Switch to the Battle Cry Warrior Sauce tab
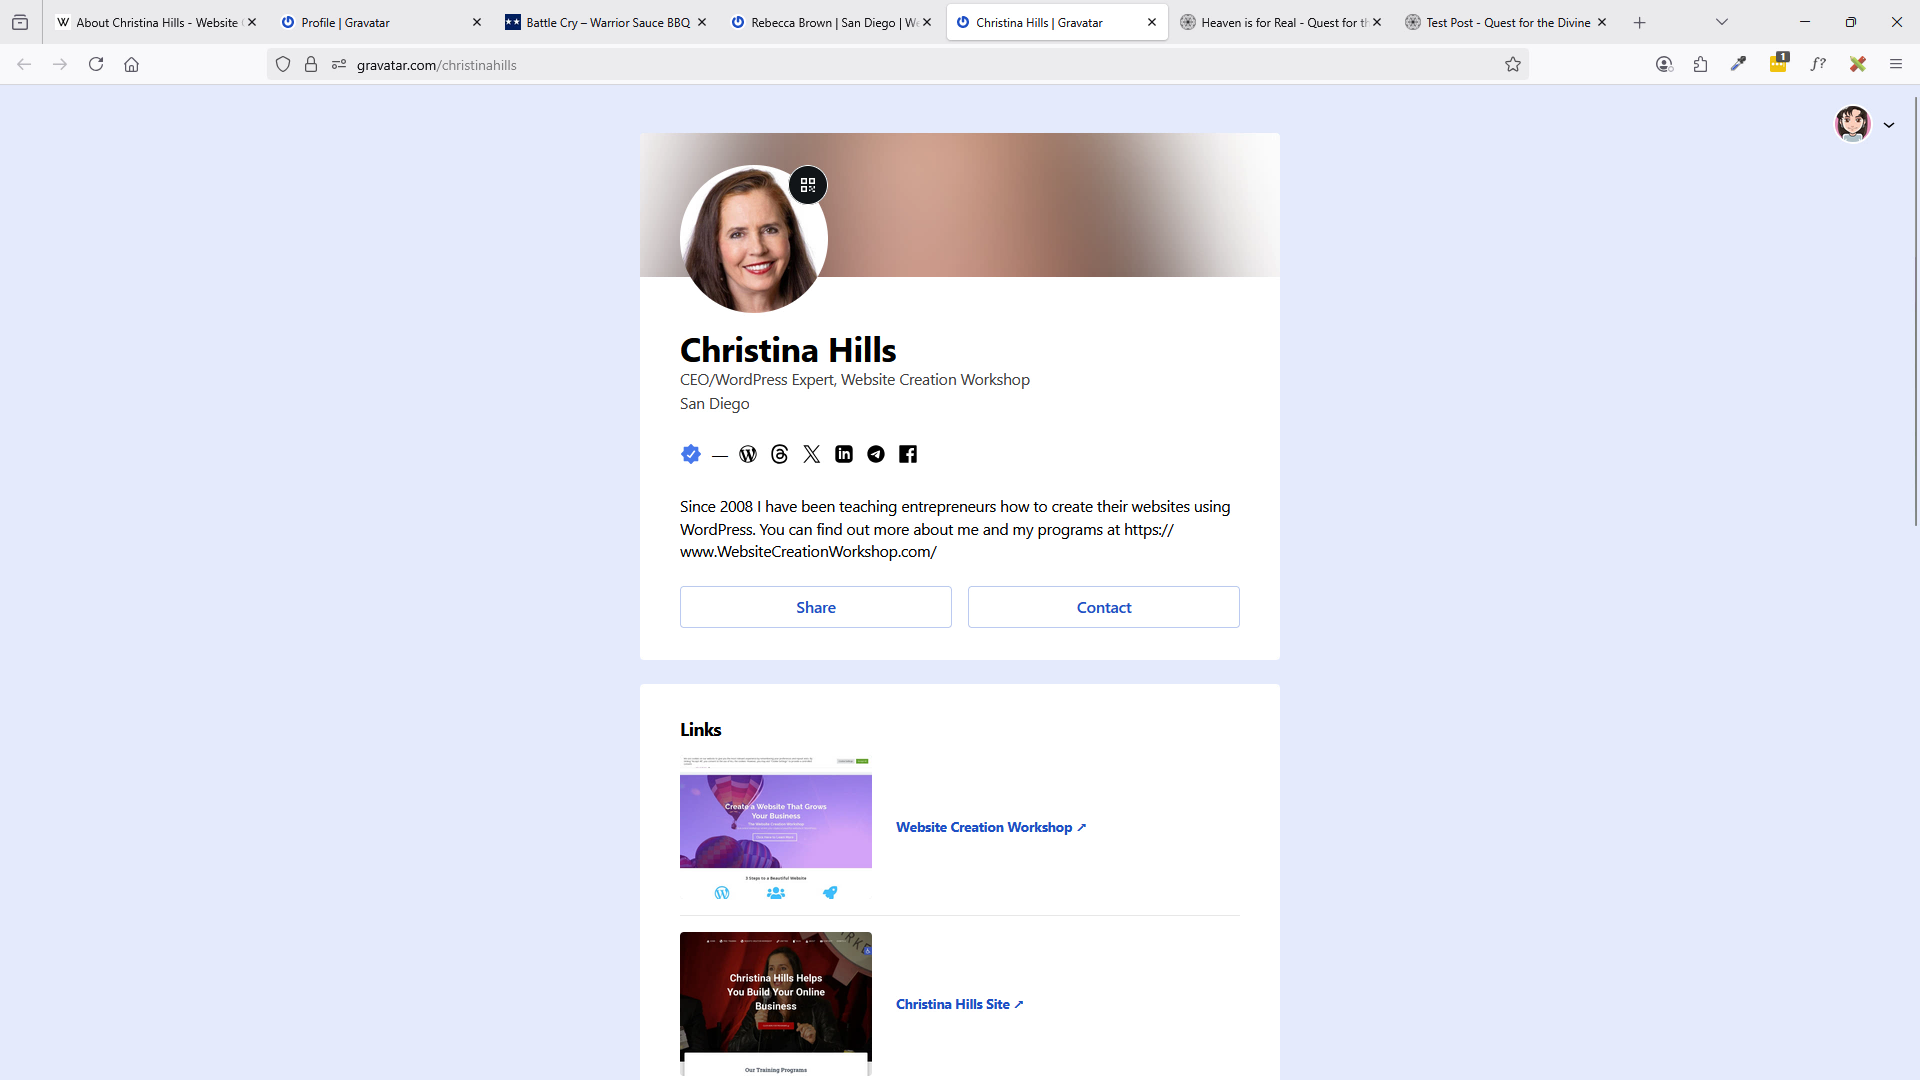This screenshot has width=1920, height=1080. [x=606, y=22]
